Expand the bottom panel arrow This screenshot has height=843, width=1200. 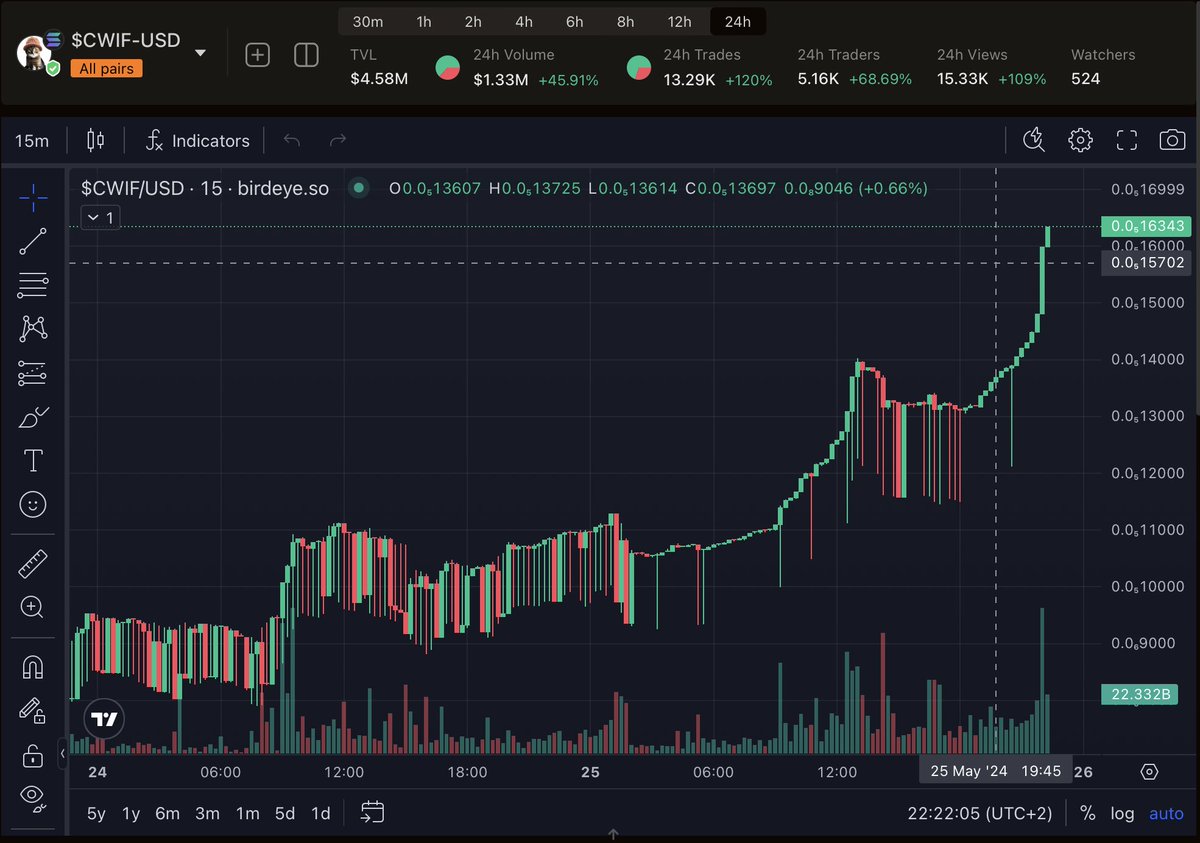point(613,834)
